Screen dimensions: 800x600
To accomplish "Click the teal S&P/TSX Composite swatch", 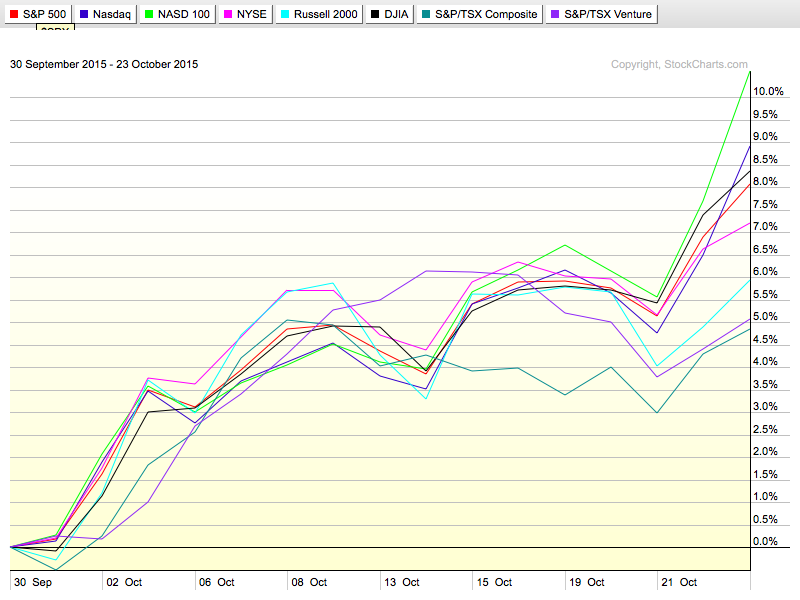I will [426, 14].
